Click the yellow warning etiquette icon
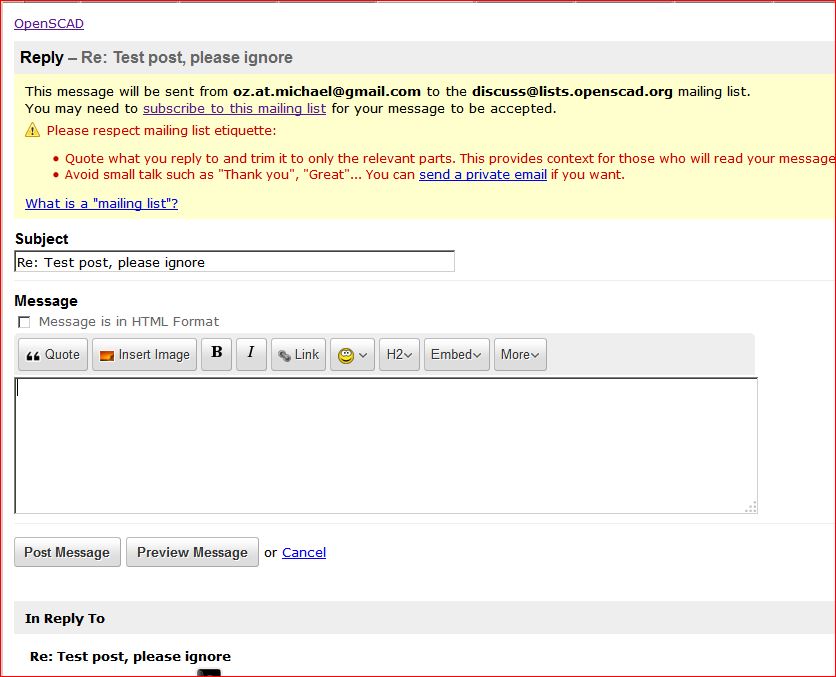Image resolution: width=836 pixels, height=677 pixels. [33, 130]
